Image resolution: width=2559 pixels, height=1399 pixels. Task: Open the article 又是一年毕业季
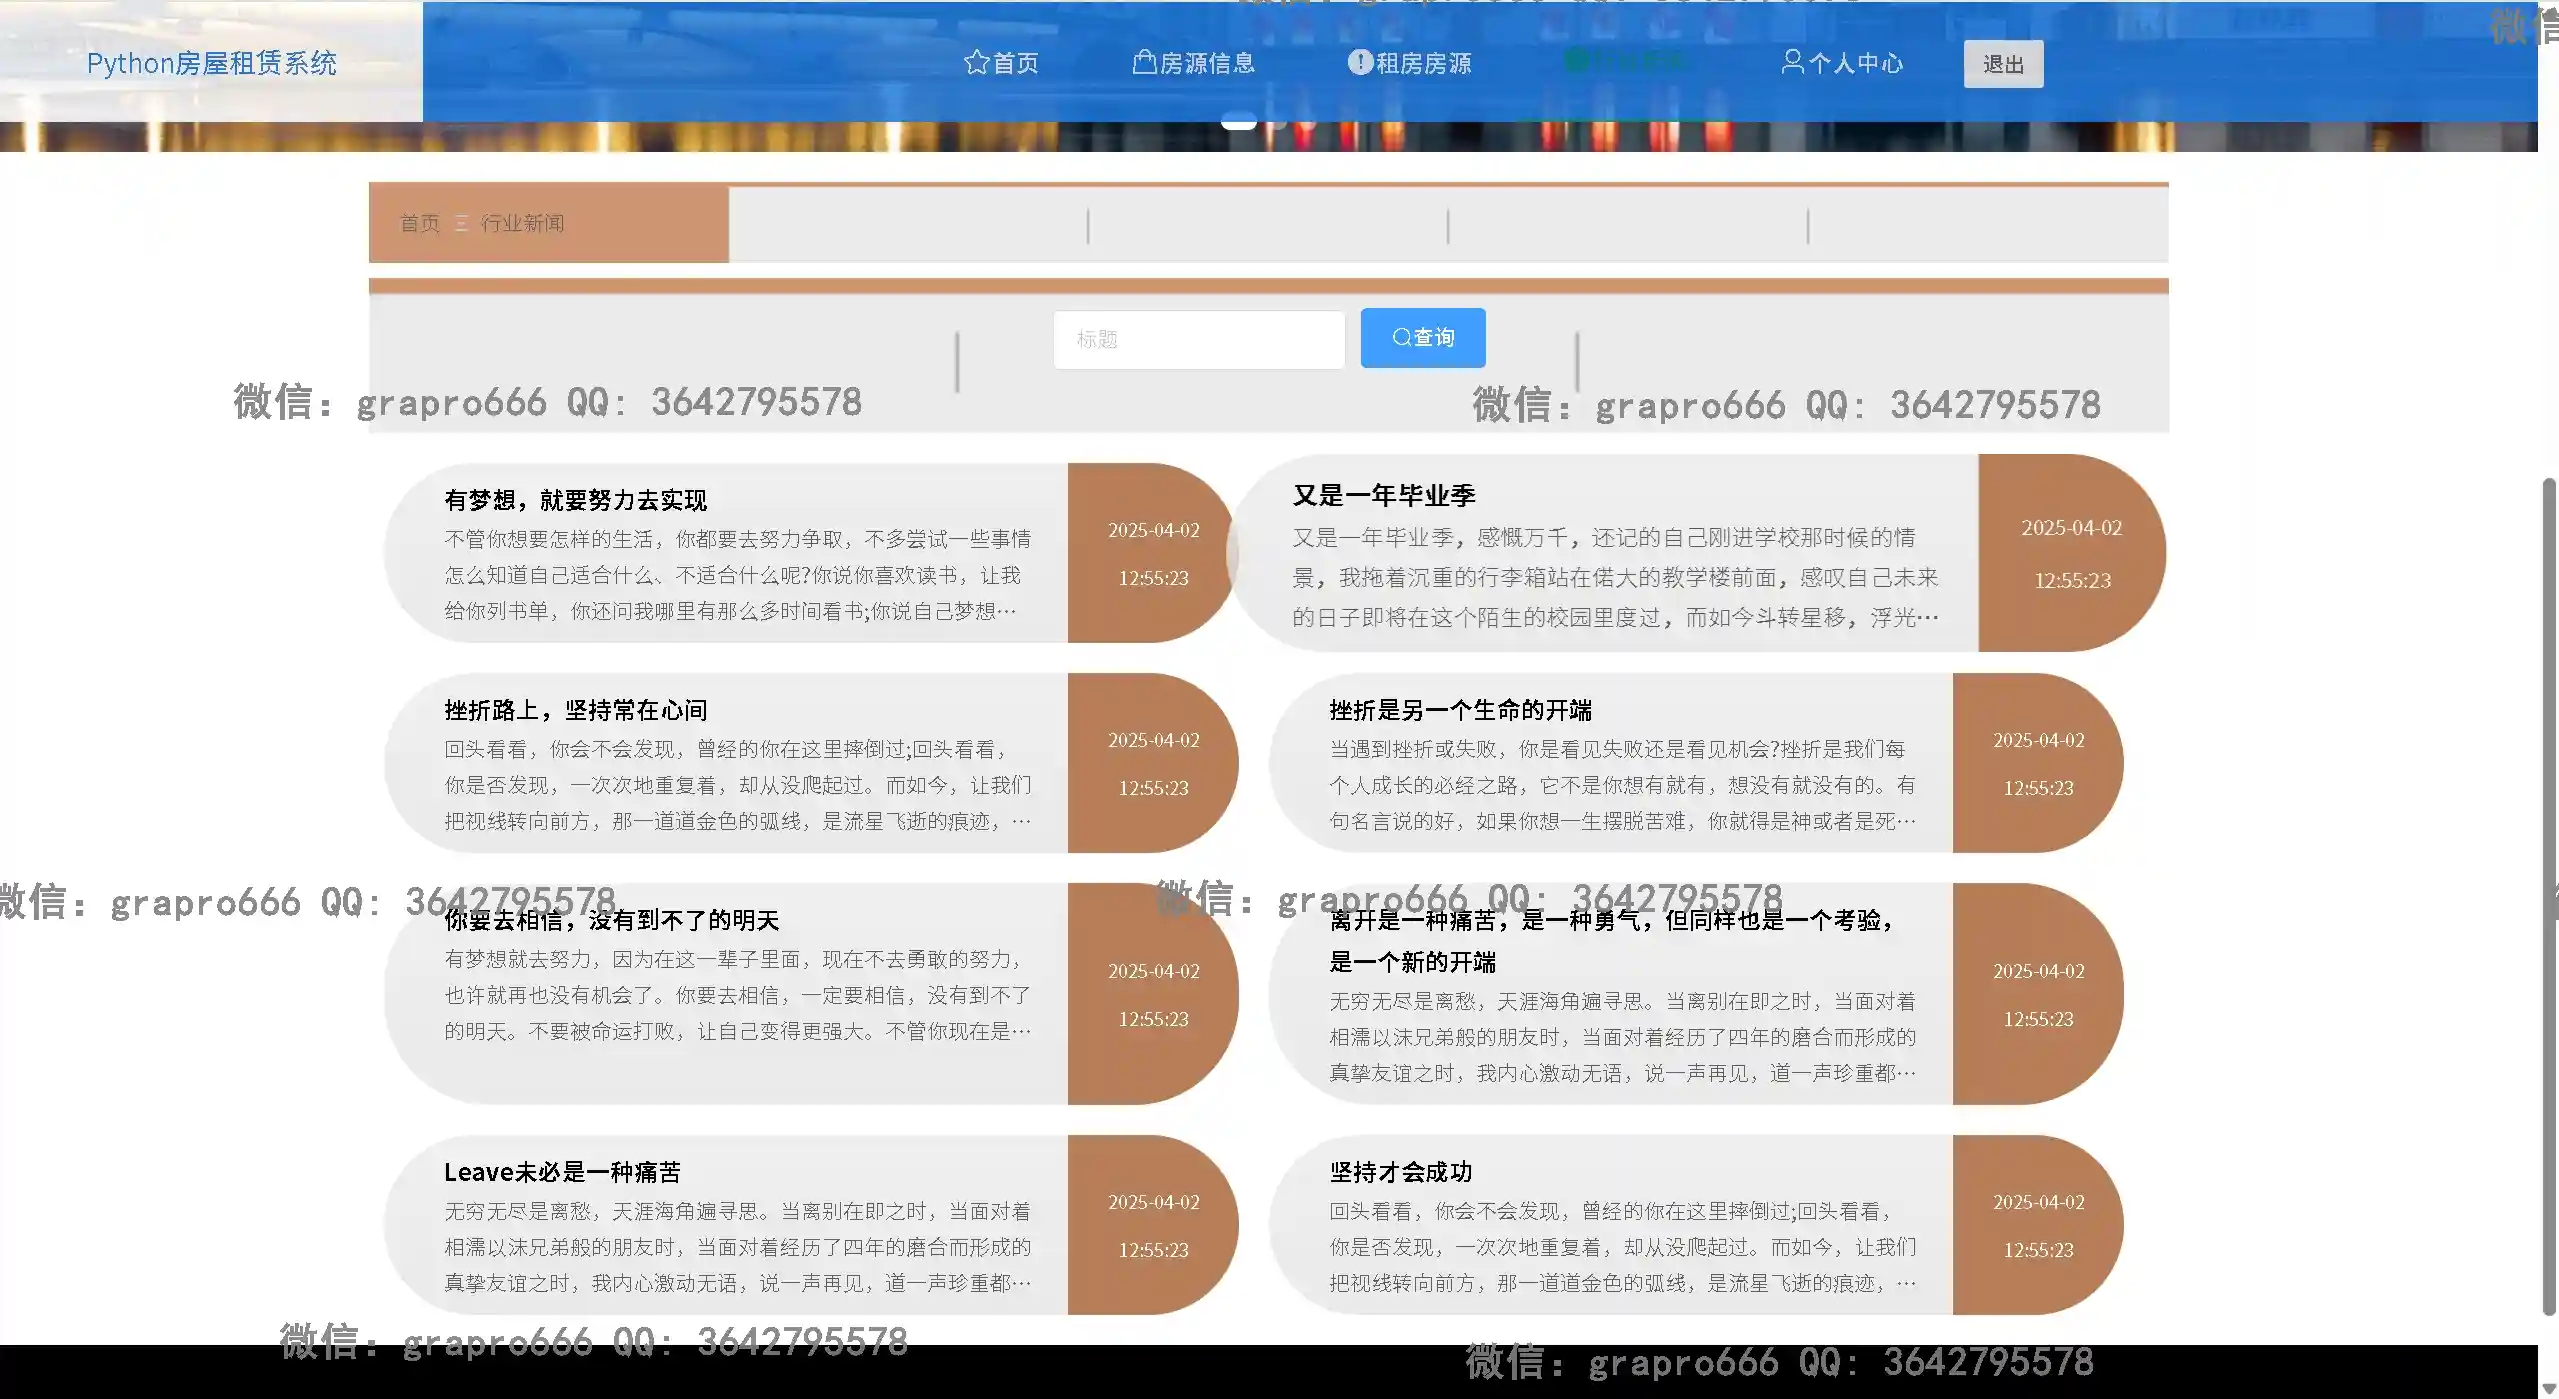point(1385,494)
